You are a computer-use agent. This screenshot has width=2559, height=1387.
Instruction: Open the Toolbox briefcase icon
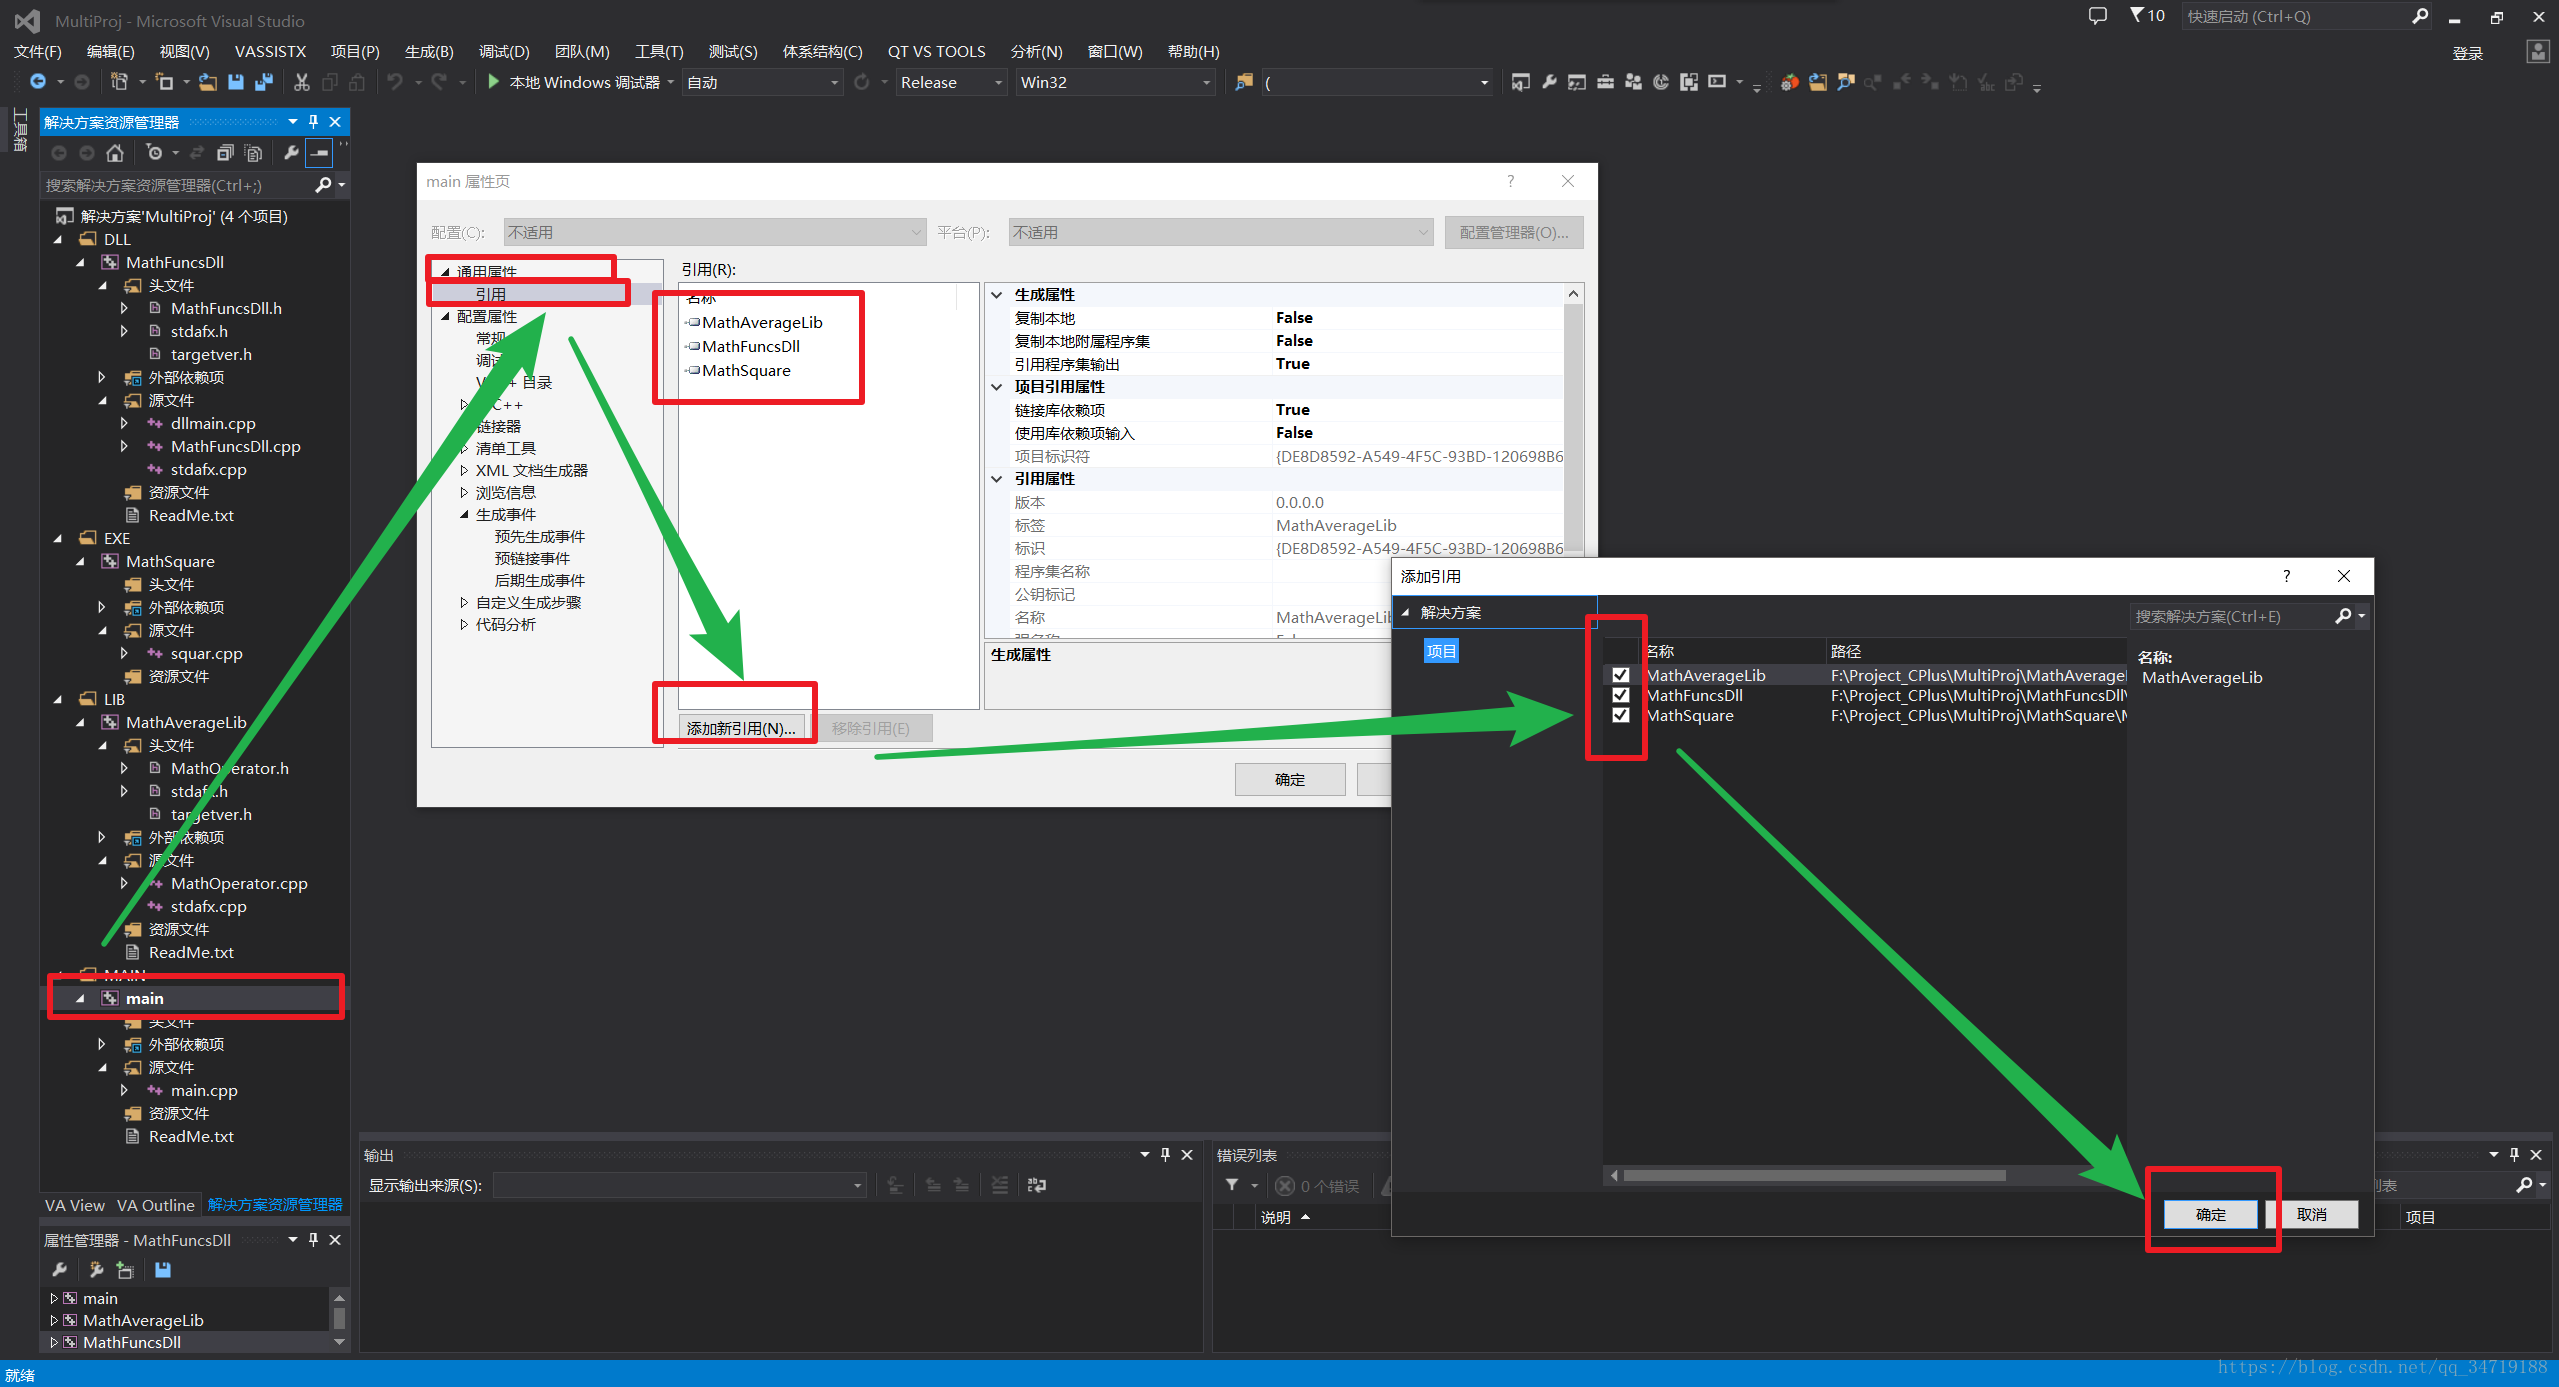pos(1605,82)
